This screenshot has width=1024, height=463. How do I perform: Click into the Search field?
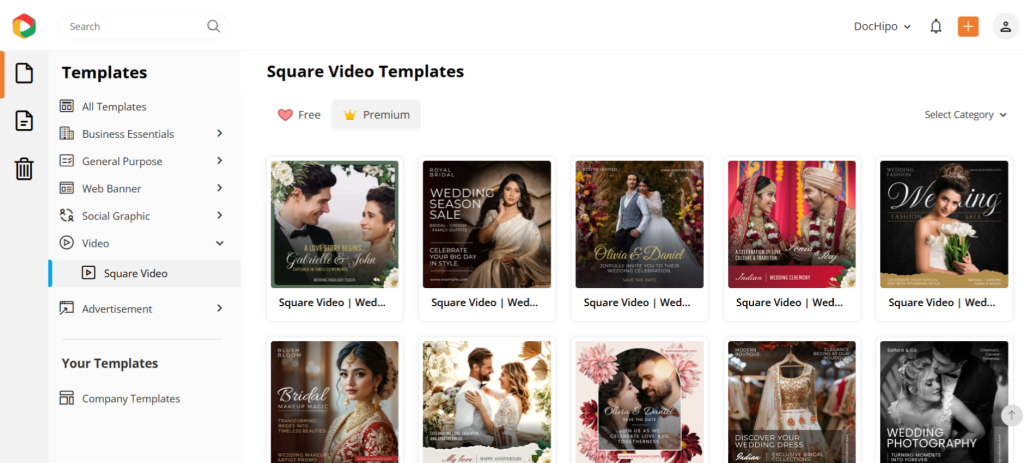click(x=144, y=26)
